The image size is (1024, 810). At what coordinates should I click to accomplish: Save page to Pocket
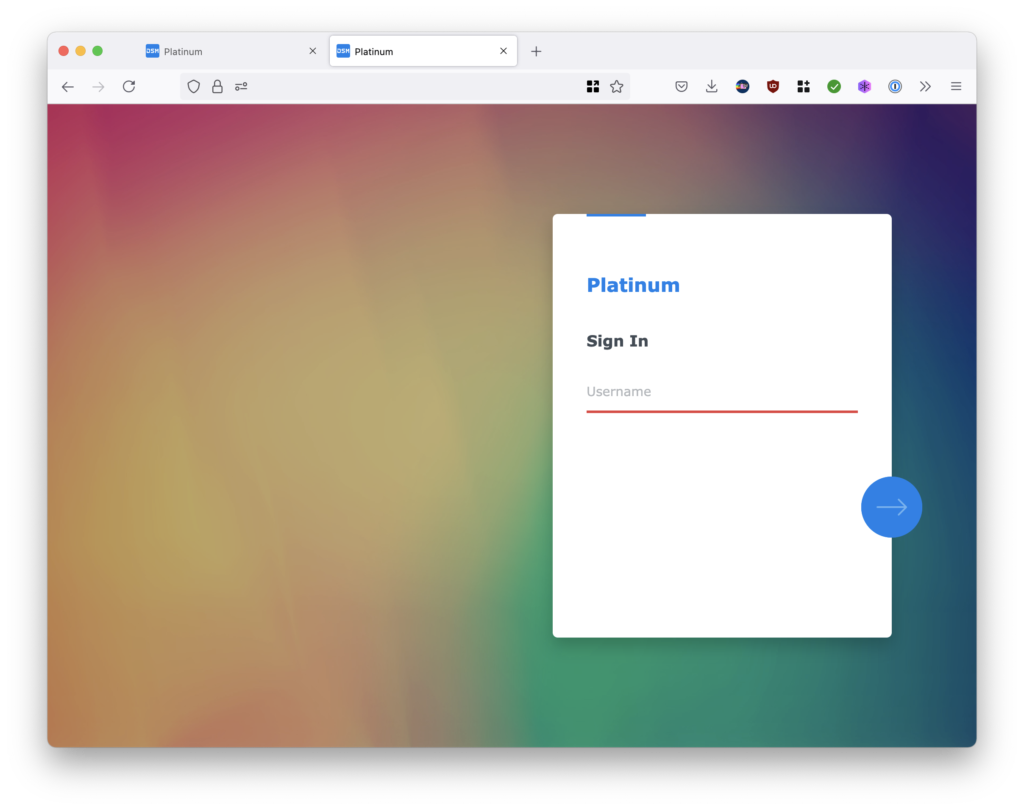(x=681, y=86)
